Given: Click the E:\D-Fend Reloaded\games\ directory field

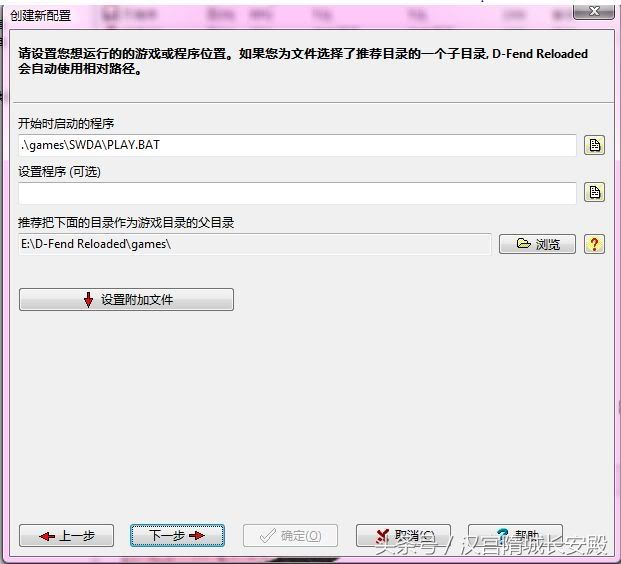Looking at the screenshot, I should [x=255, y=244].
